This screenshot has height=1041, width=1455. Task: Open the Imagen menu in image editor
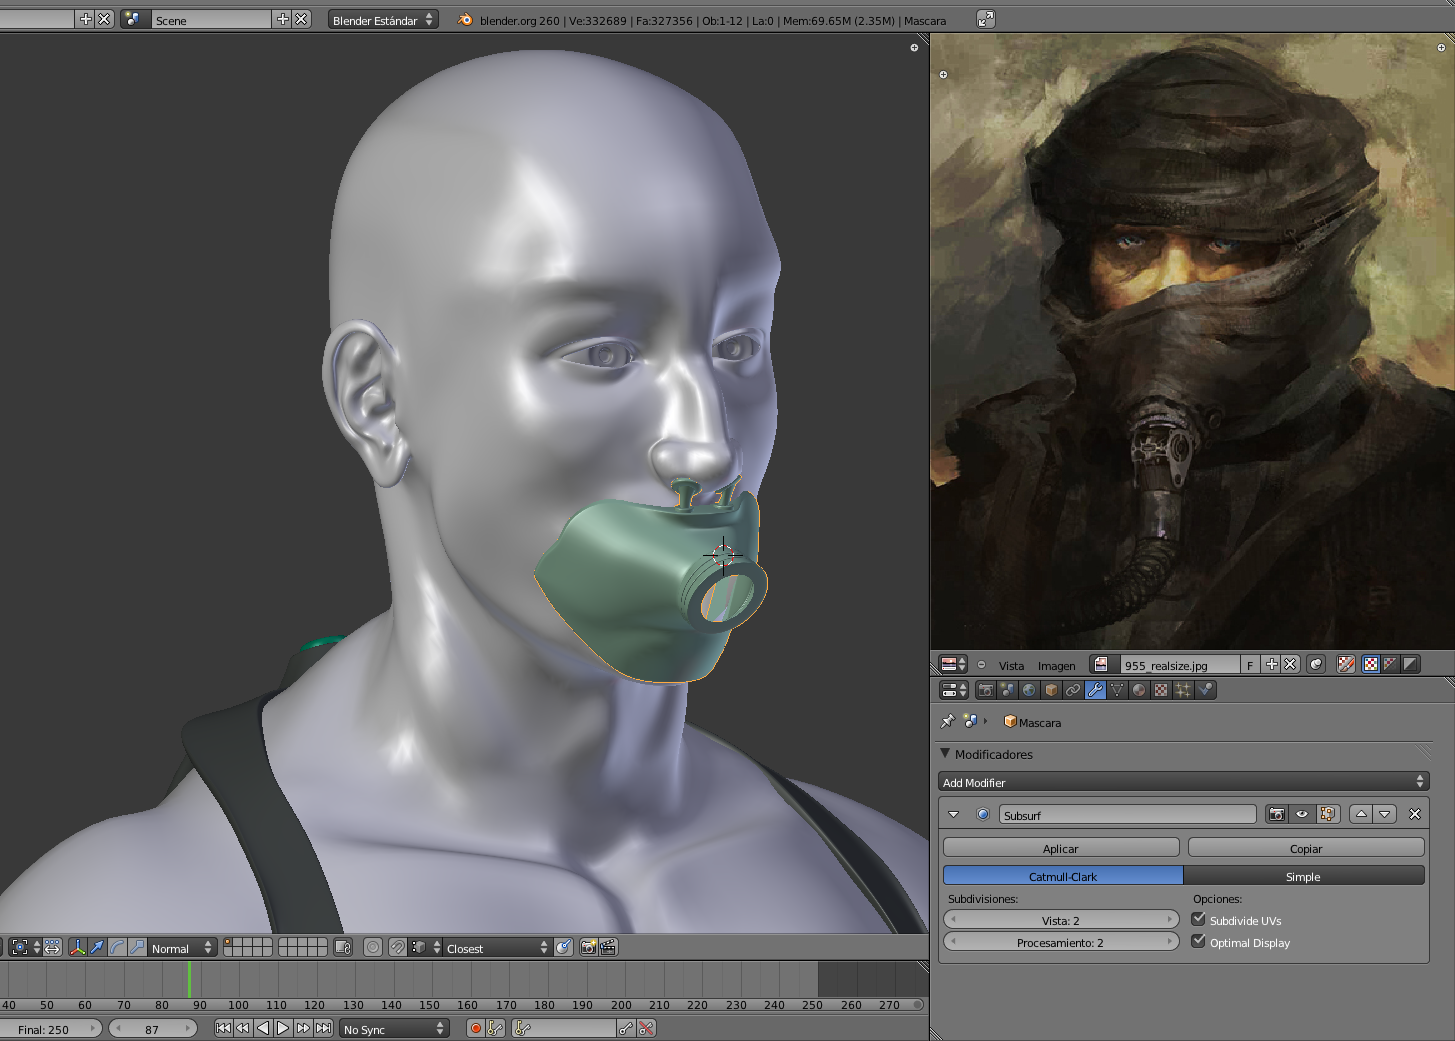pyautogui.click(x=1056, y=665)
